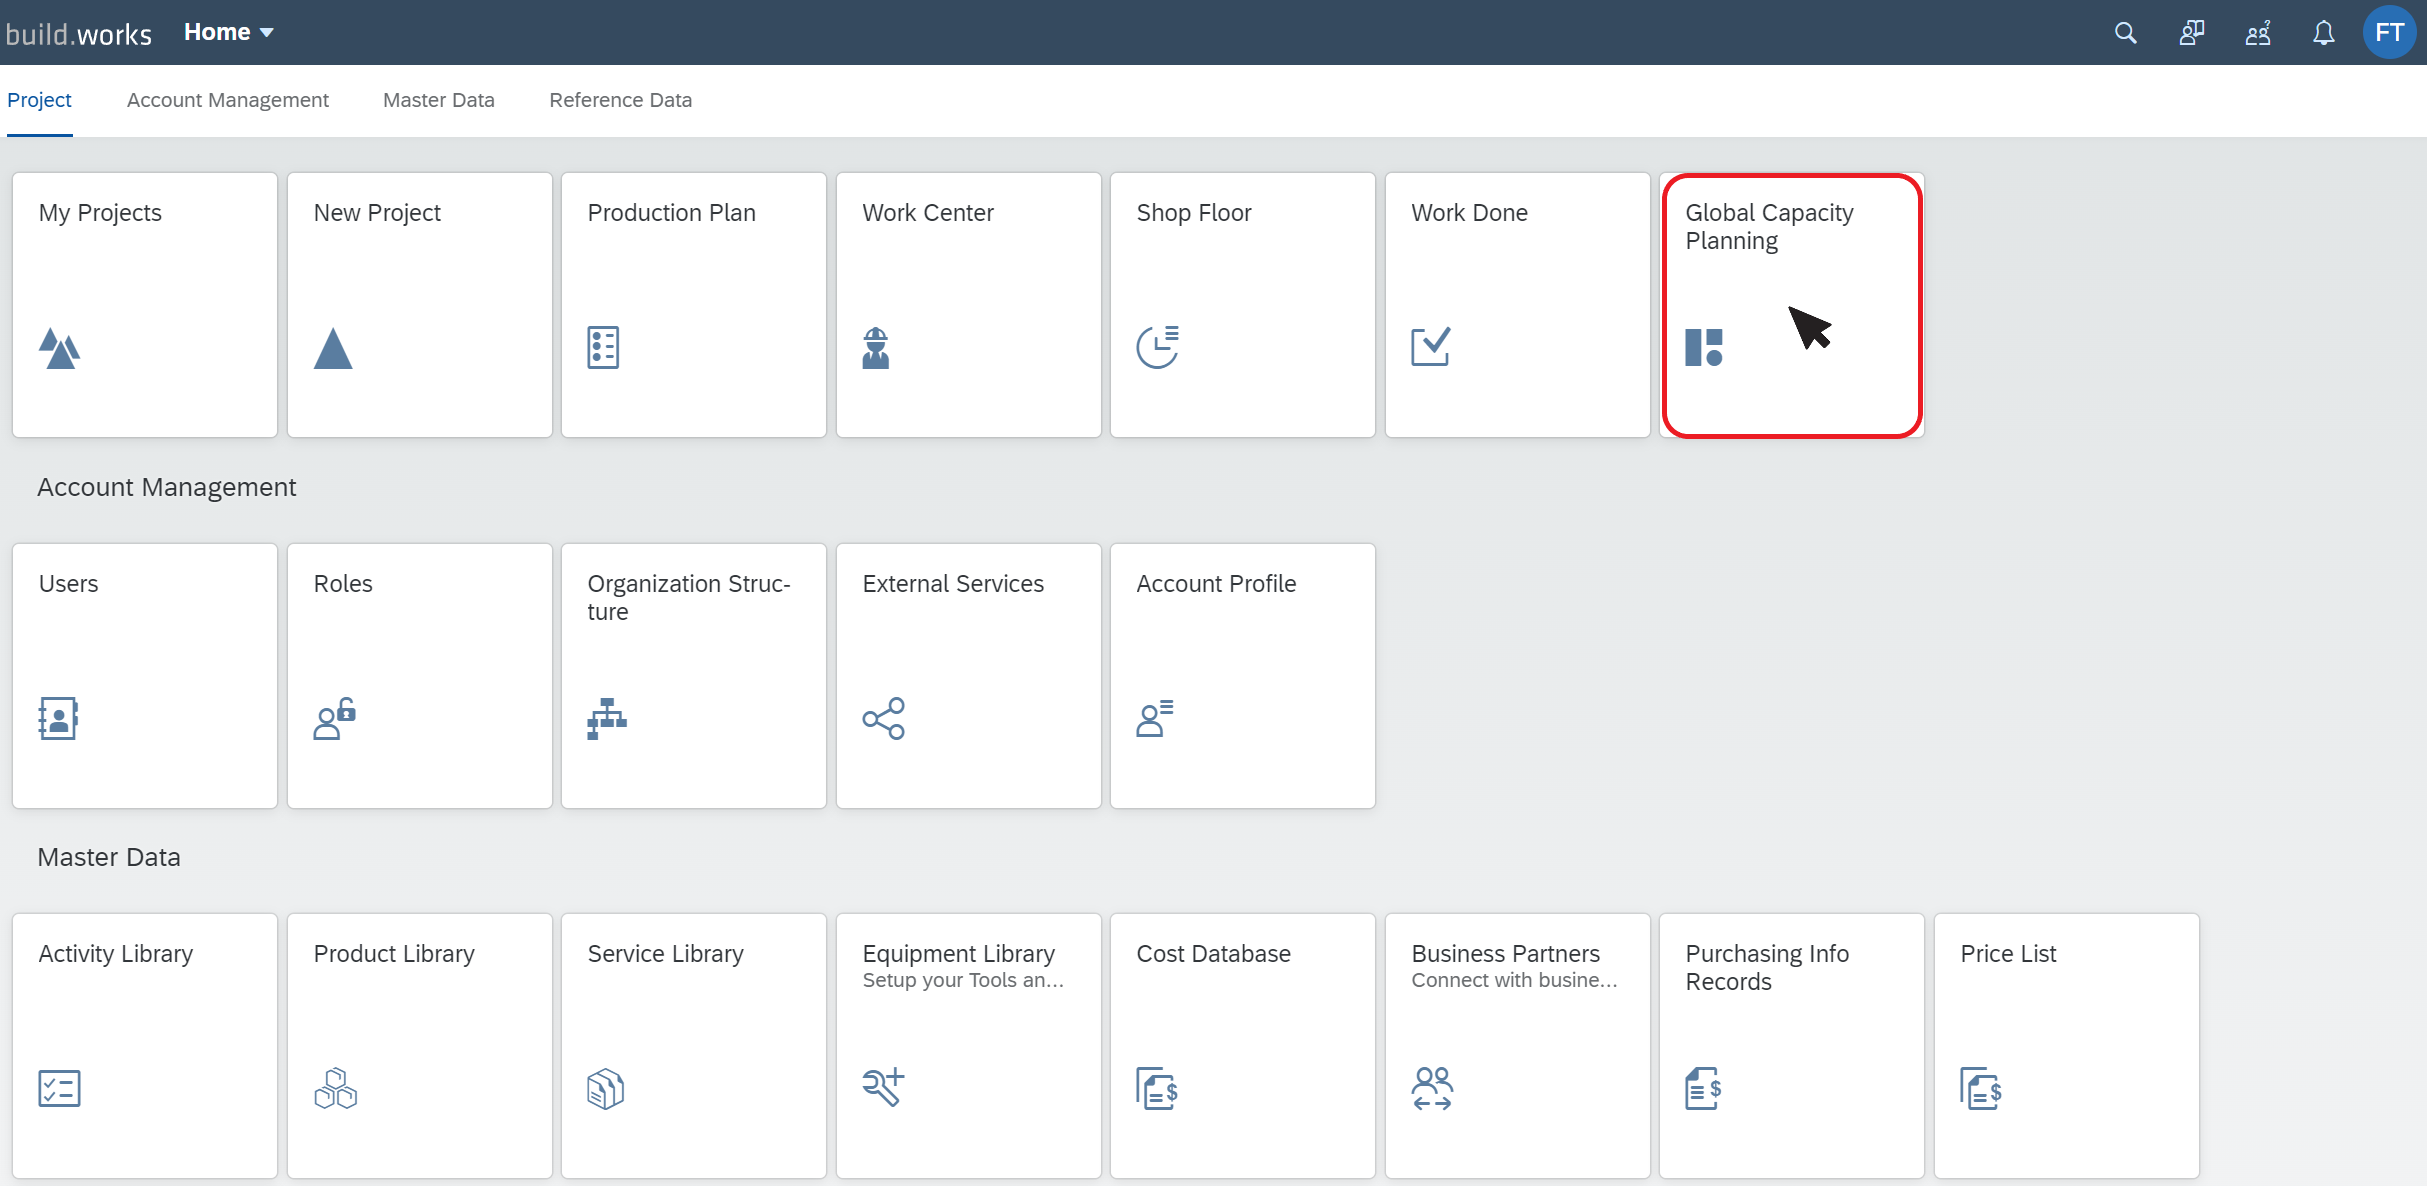Image resolution: width=2427 pixels, height=1186 pixels.
Task: Open the Work Done tile title
Action: click(1469, 213)
